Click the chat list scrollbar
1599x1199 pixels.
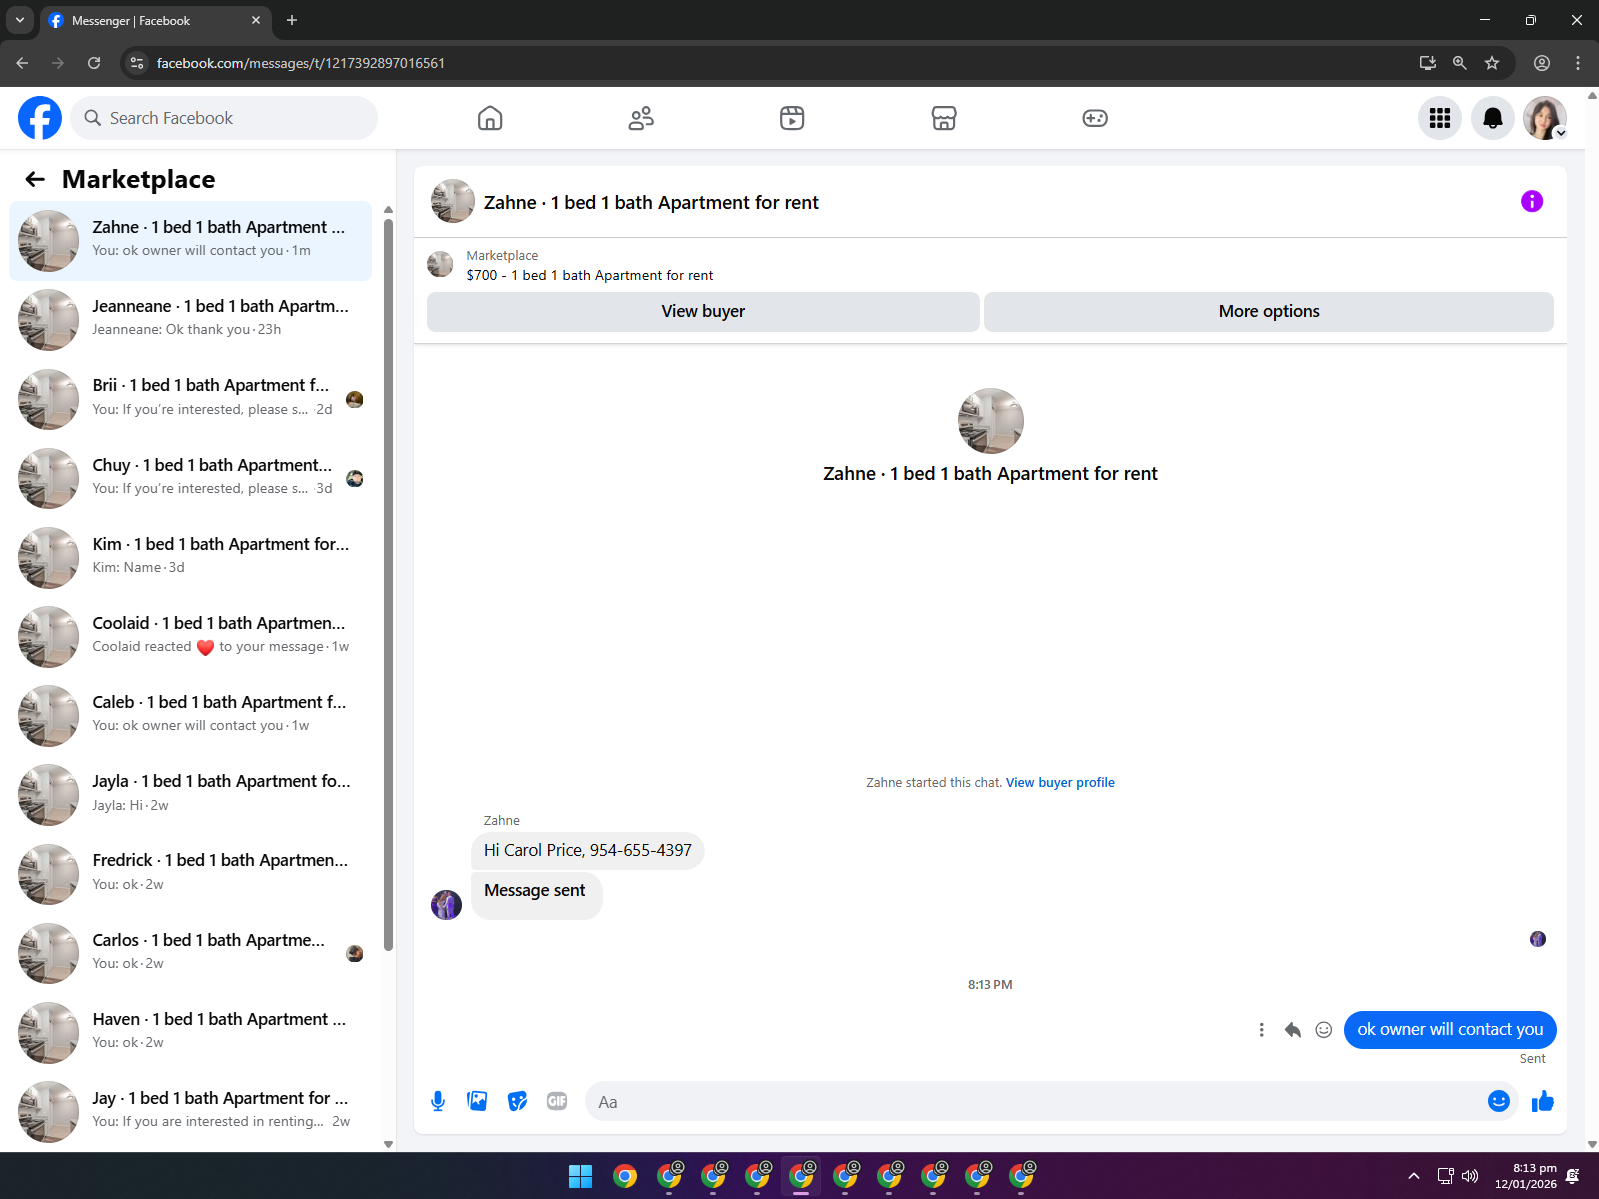pos(388,585)
